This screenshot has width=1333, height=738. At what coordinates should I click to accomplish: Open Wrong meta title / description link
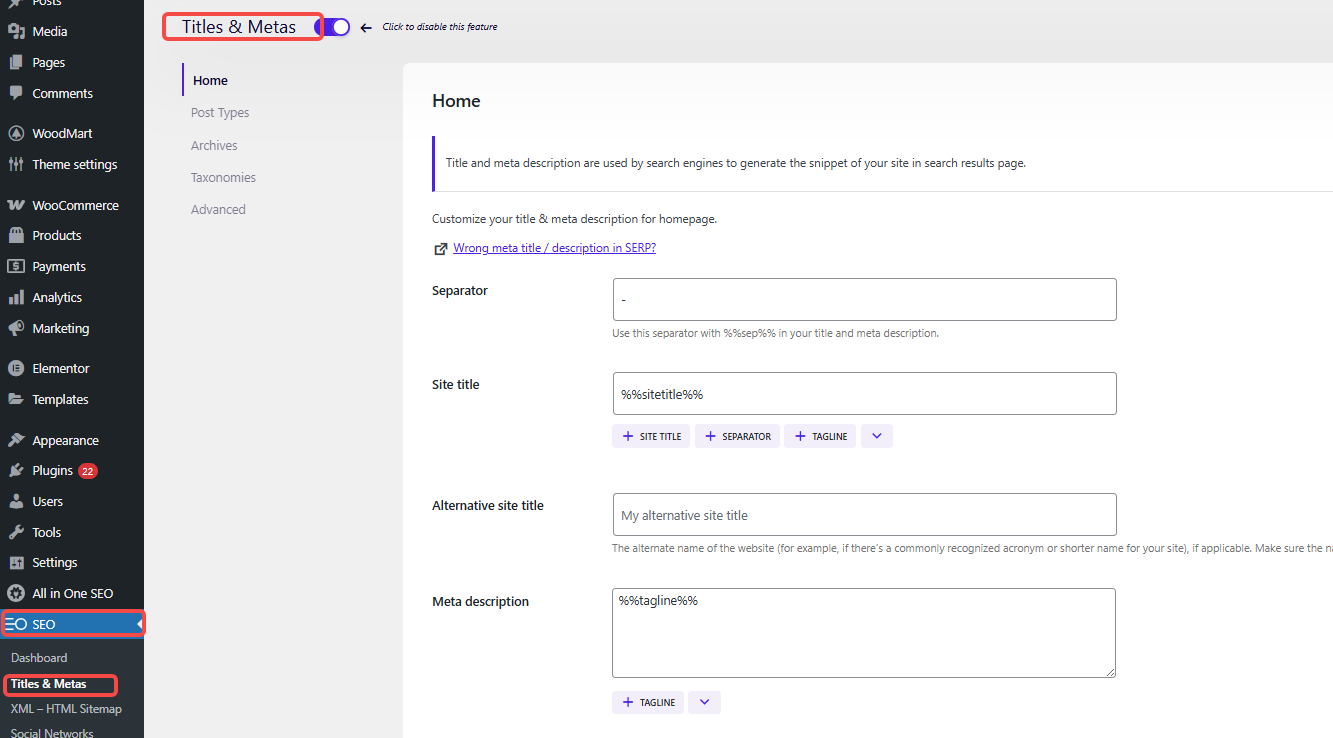click(x=554, y=248)
